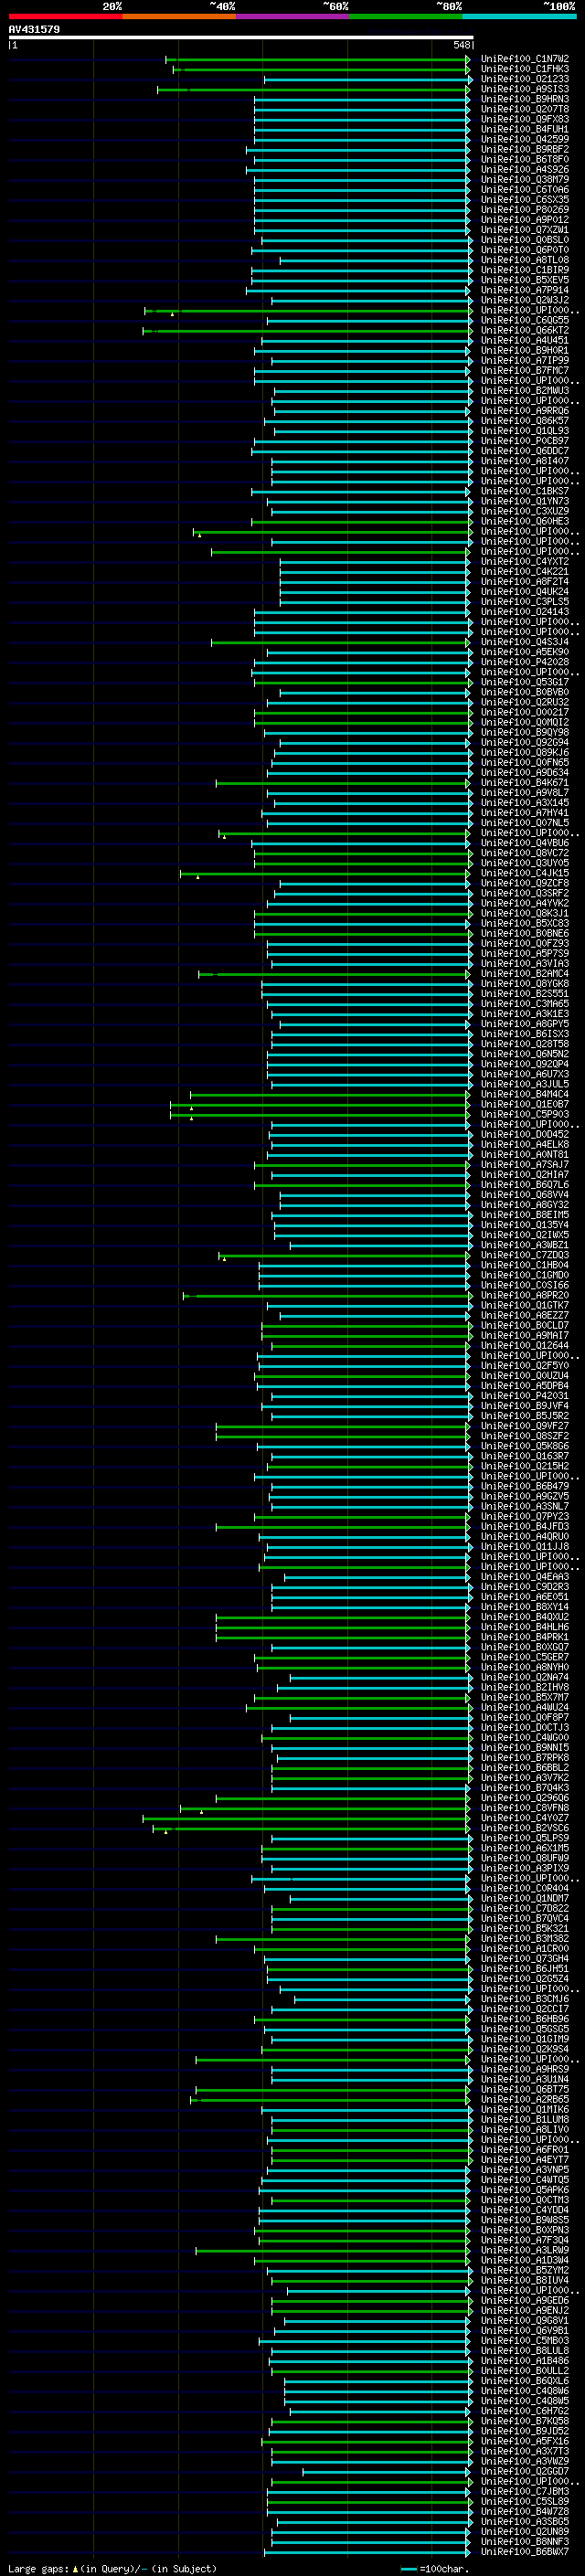Select the UniRef100_B9RBF2 label
Screen dimensions: 585x2576
(x=524, y=149)
